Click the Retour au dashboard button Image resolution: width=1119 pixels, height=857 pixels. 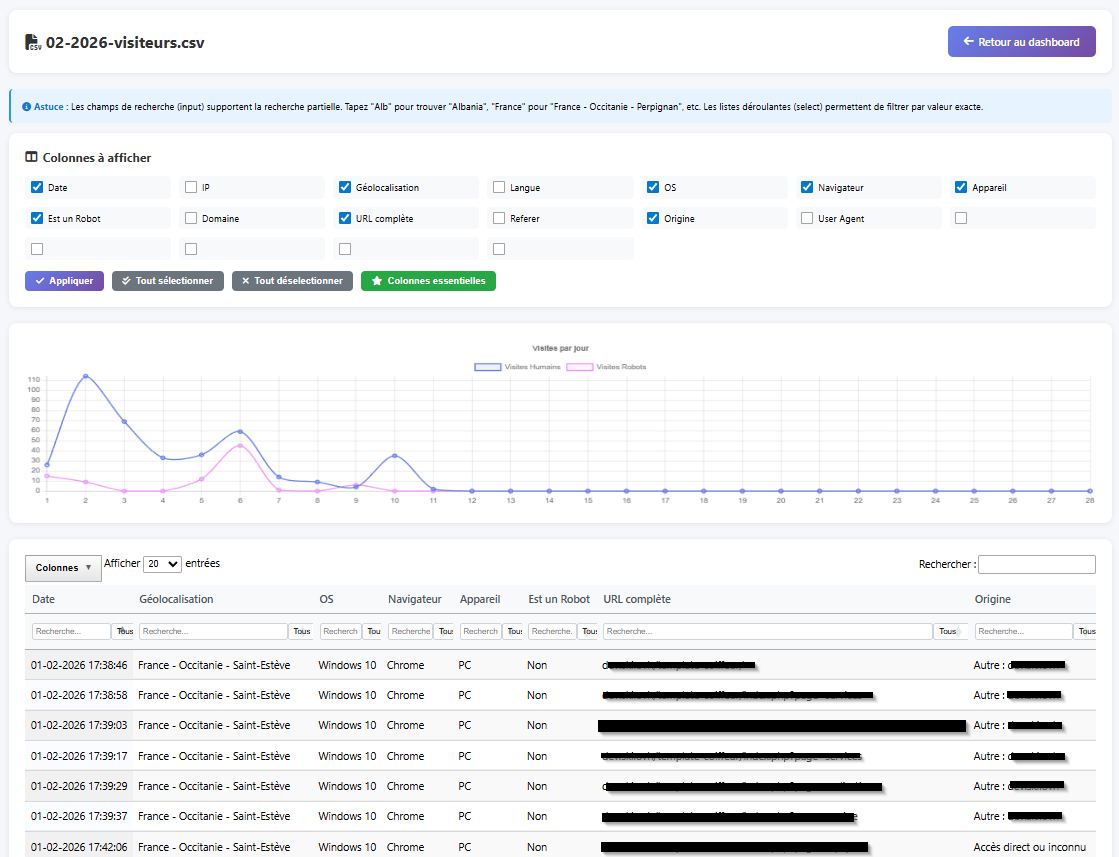[x=1021, y=42]
